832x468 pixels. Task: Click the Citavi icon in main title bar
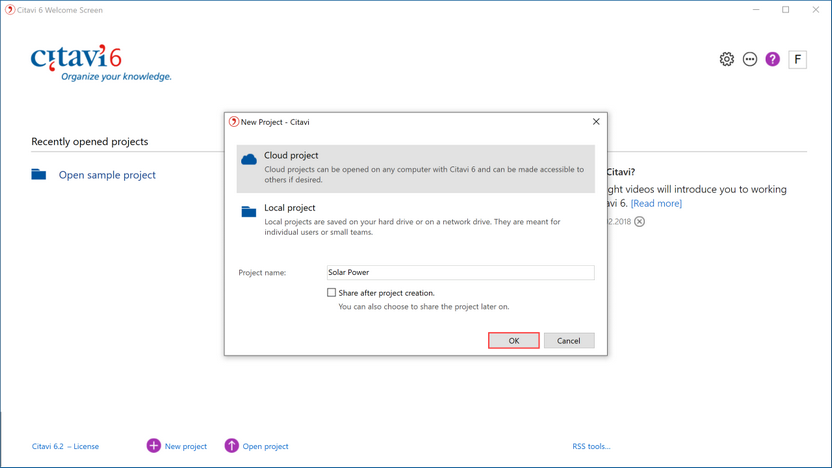coord(10,10)
